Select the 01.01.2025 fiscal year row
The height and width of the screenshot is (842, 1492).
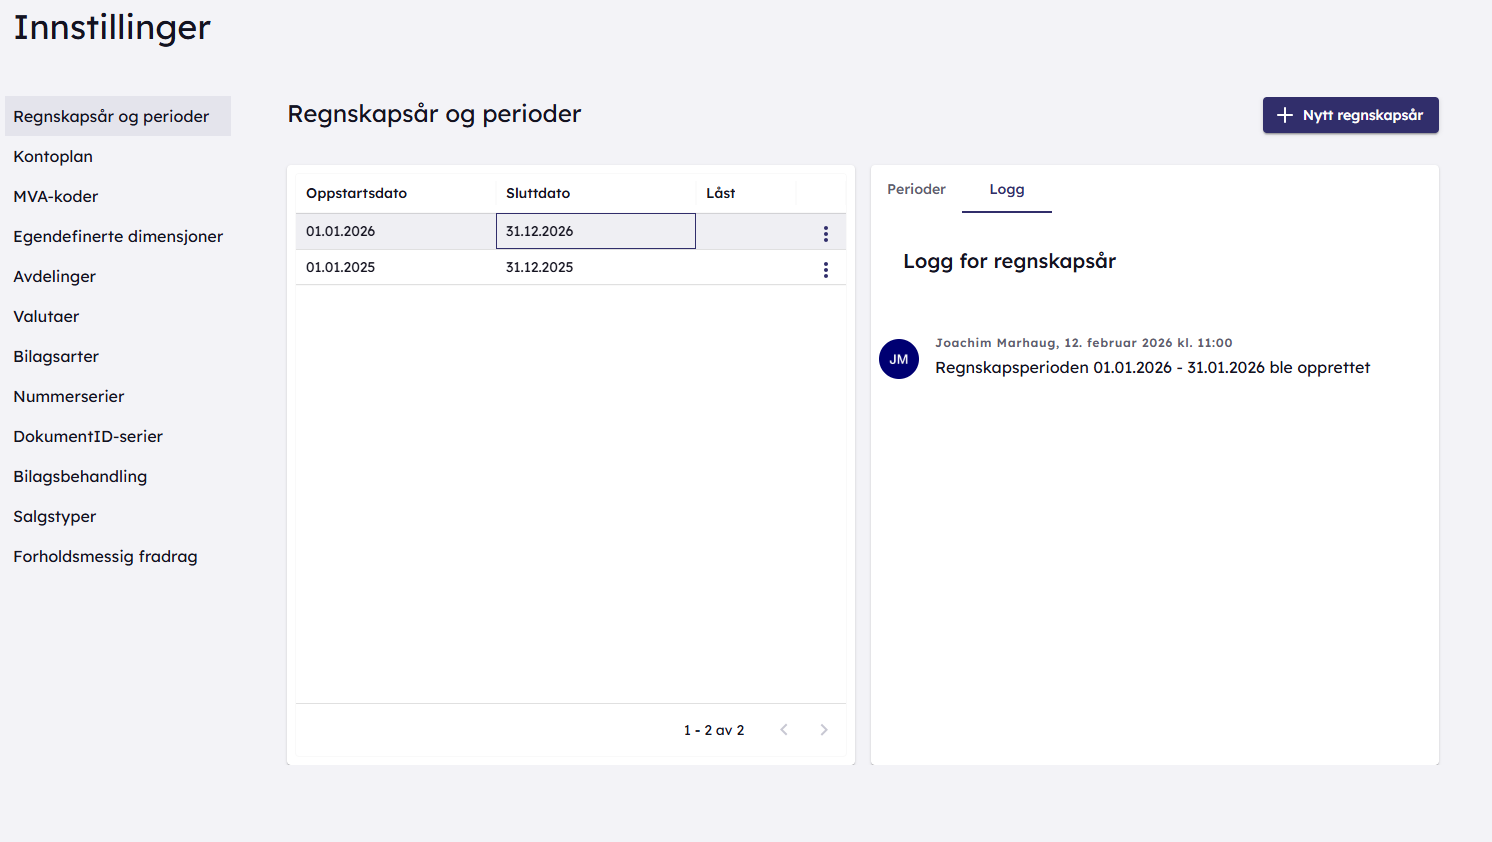(x=341, y=267)
